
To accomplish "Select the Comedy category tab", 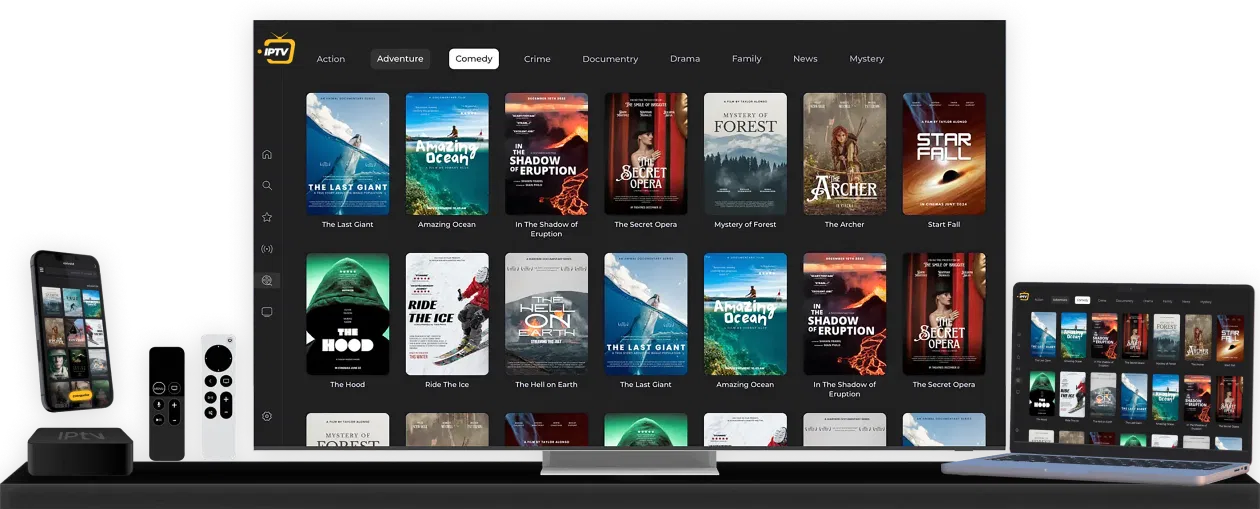I will (x=474, y=59).
